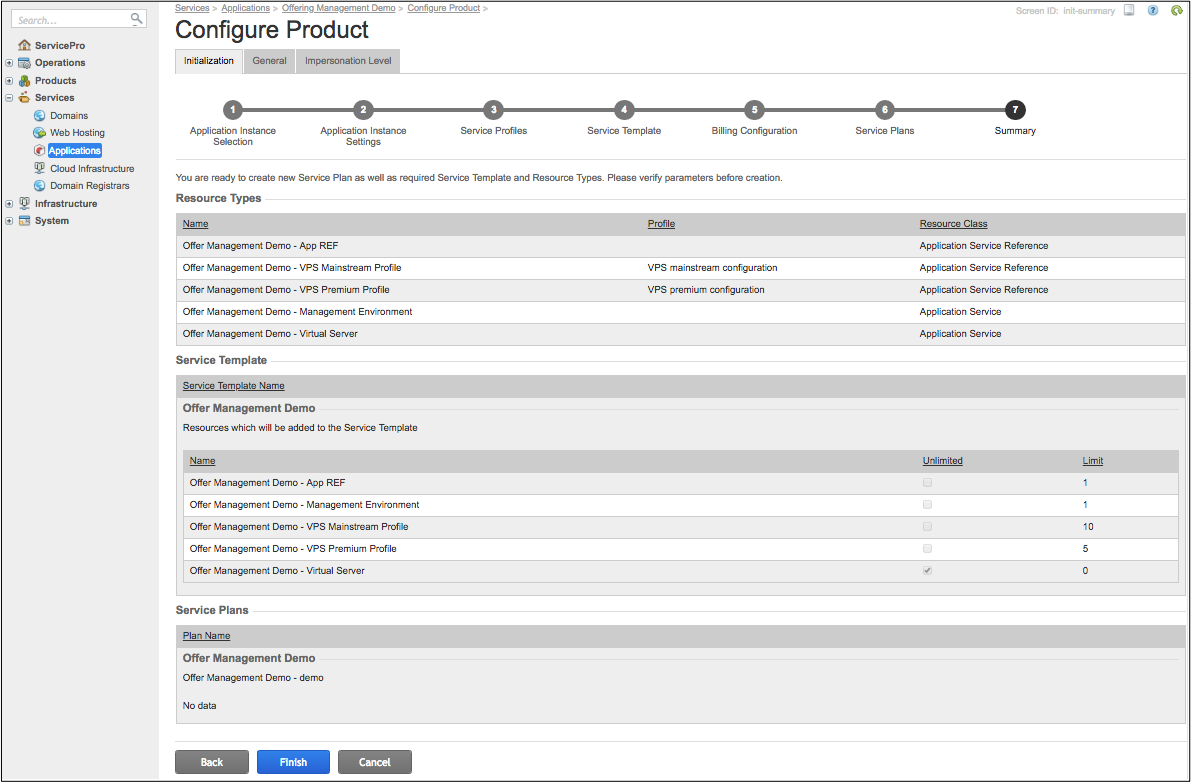Image resolution: width=1191 pixels, height=782 pixels.
Task: Expand the Infrastructure tree node
Action: 9,204
